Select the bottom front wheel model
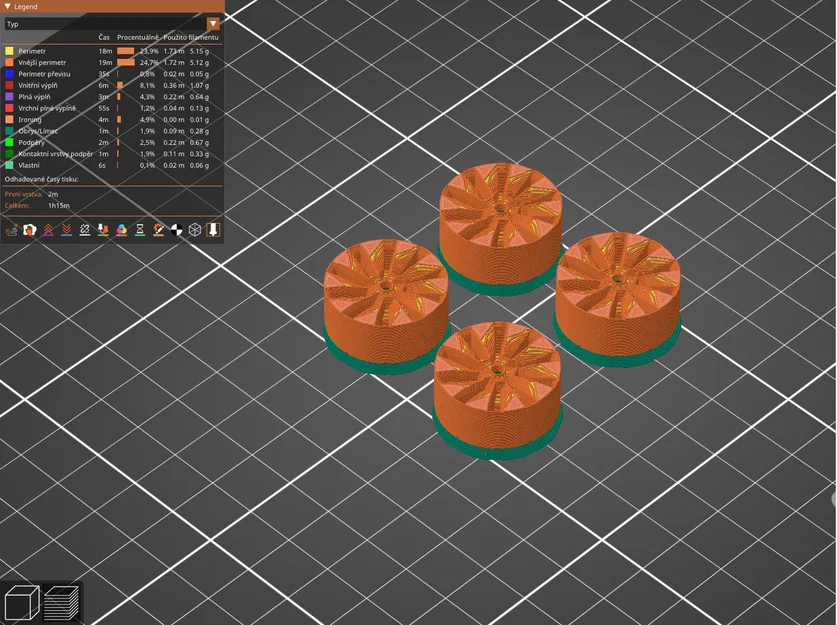 click(x=498, y=390)
